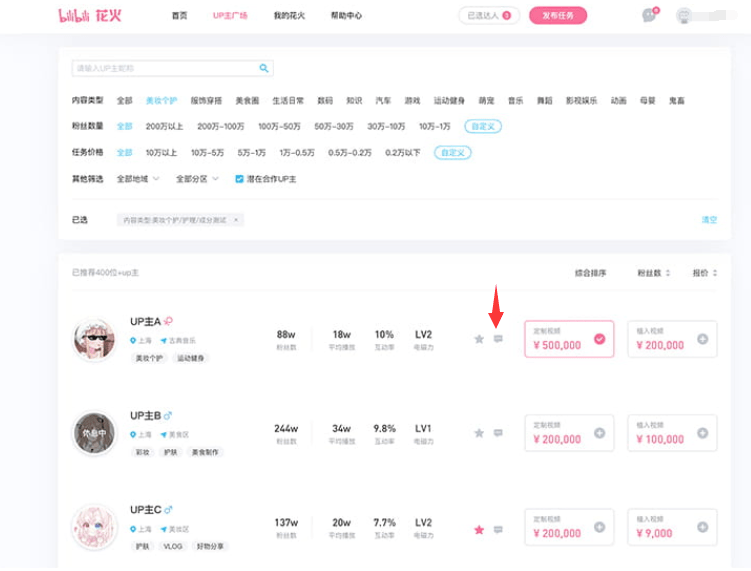Open UP主A's avatar thumbnail

(94, 339)
